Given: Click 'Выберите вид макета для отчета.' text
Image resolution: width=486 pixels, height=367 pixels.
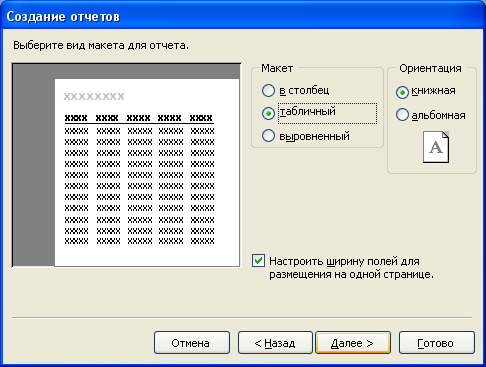Looking at the screenshot, I should (101, 45).
